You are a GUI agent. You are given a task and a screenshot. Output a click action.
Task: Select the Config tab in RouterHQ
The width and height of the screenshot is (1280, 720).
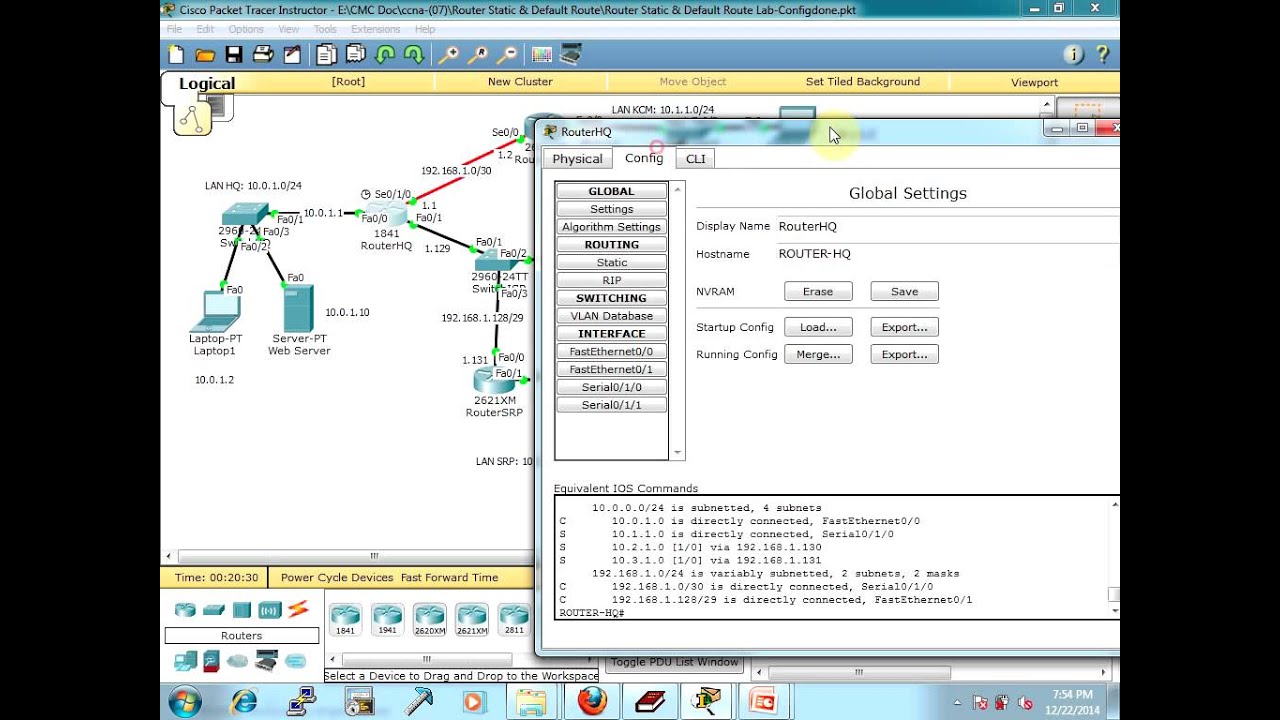[x=644, y=158]
